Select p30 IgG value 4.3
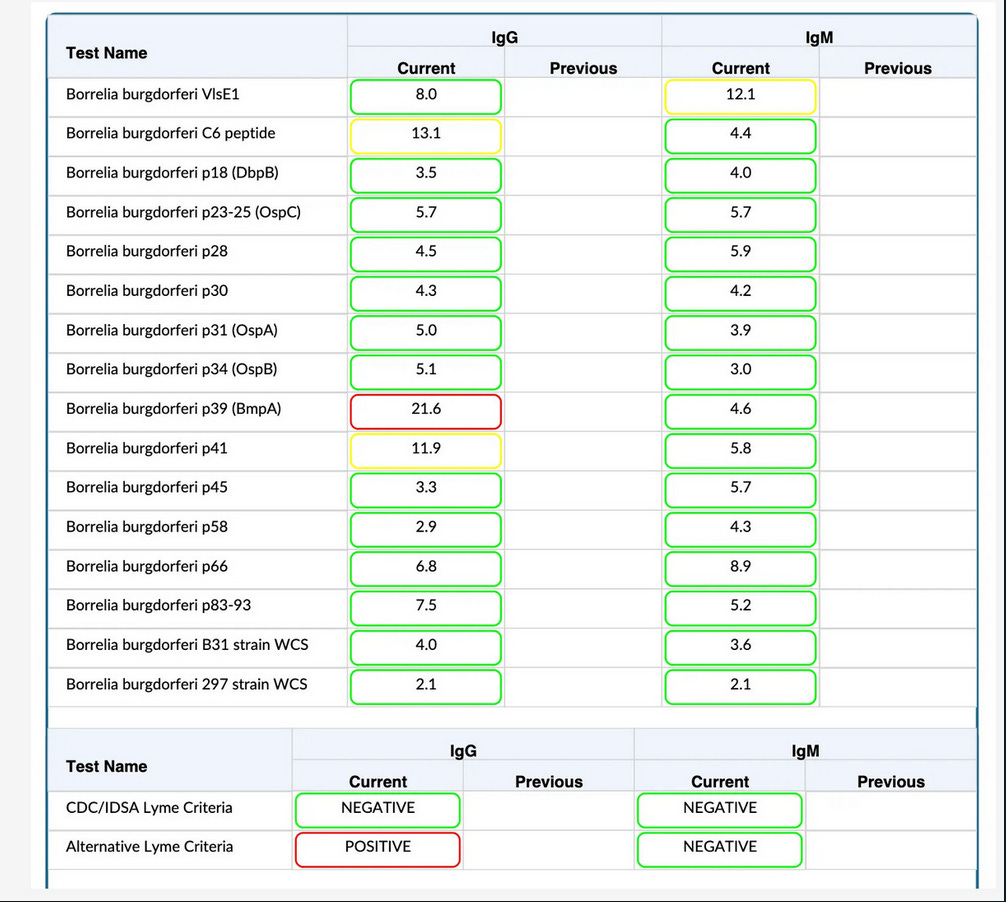The width and height of the screenshot is (1006, 902). tap(426, 294)
